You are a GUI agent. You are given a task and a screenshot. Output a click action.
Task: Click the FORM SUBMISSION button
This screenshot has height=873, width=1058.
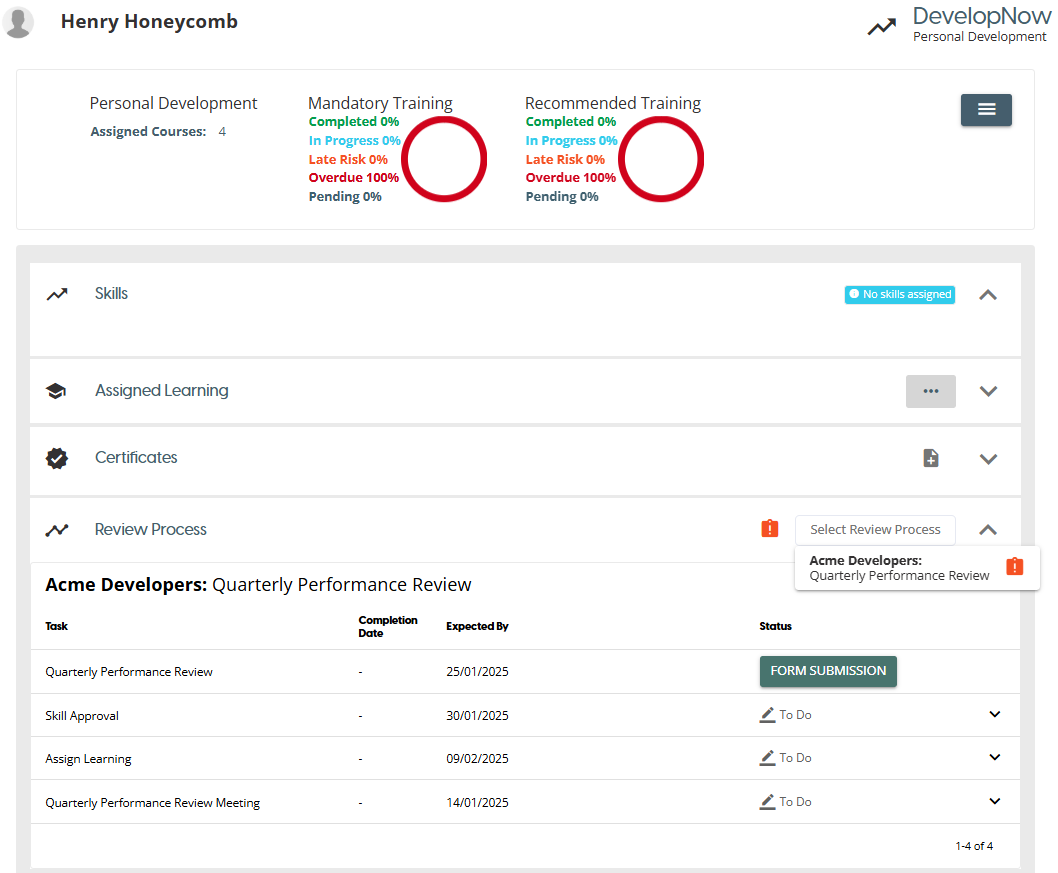[x=828, y=671]
